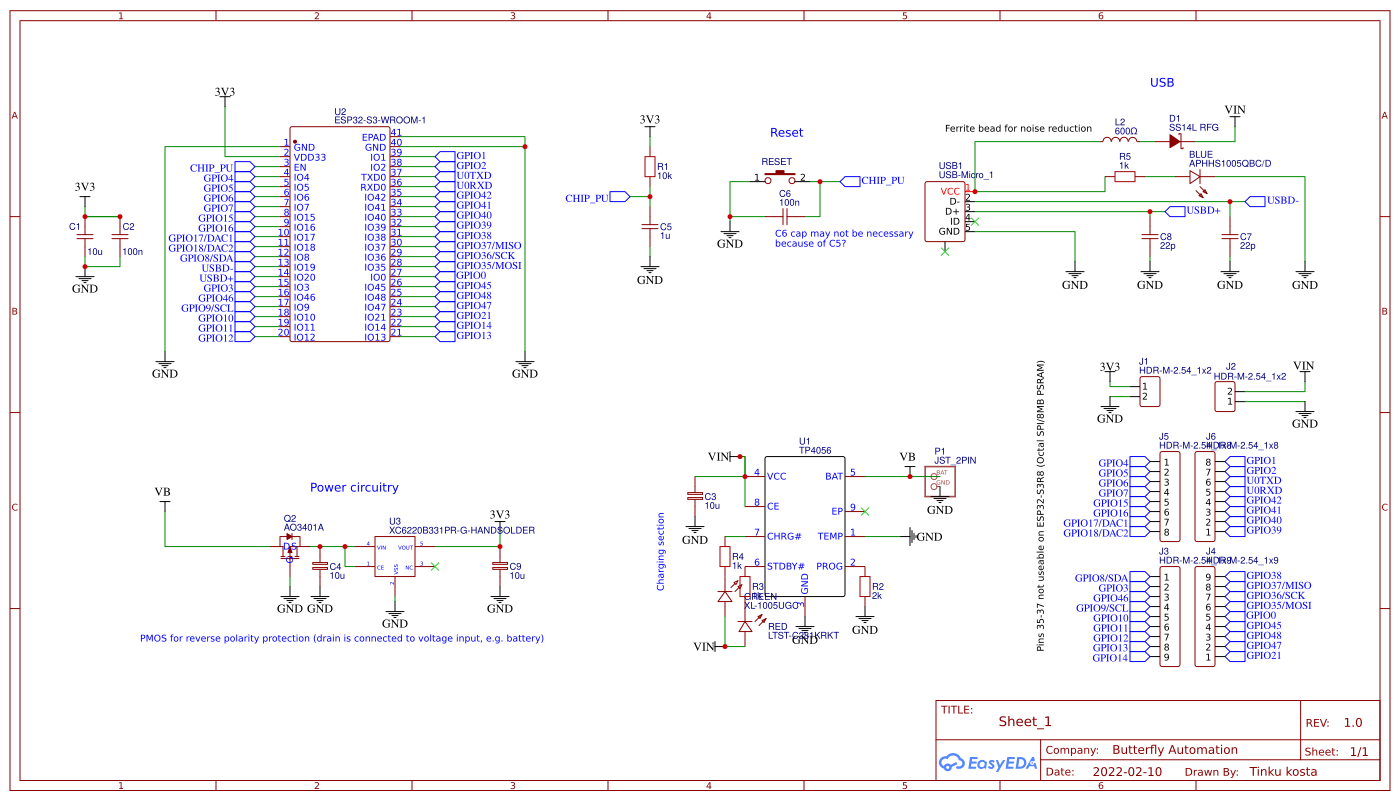Select the U2 ESP32-S3-WROOM-1 module body
Viewport: 1400px width, 801px height.
pos(339,233)
